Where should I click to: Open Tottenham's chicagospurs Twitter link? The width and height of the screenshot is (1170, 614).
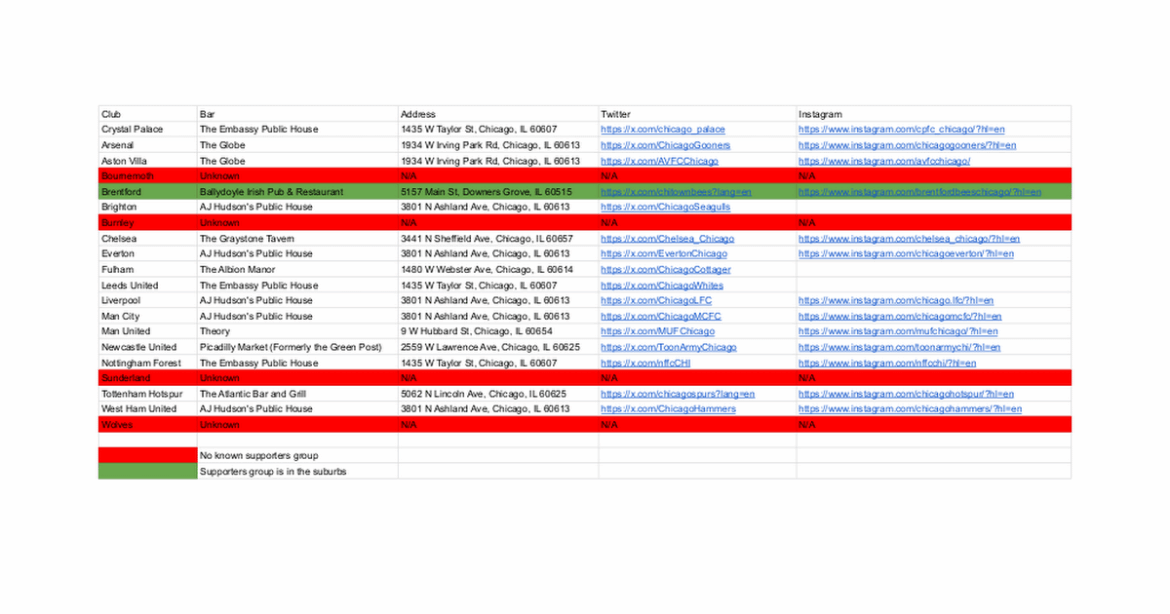(x=676, y=393)
